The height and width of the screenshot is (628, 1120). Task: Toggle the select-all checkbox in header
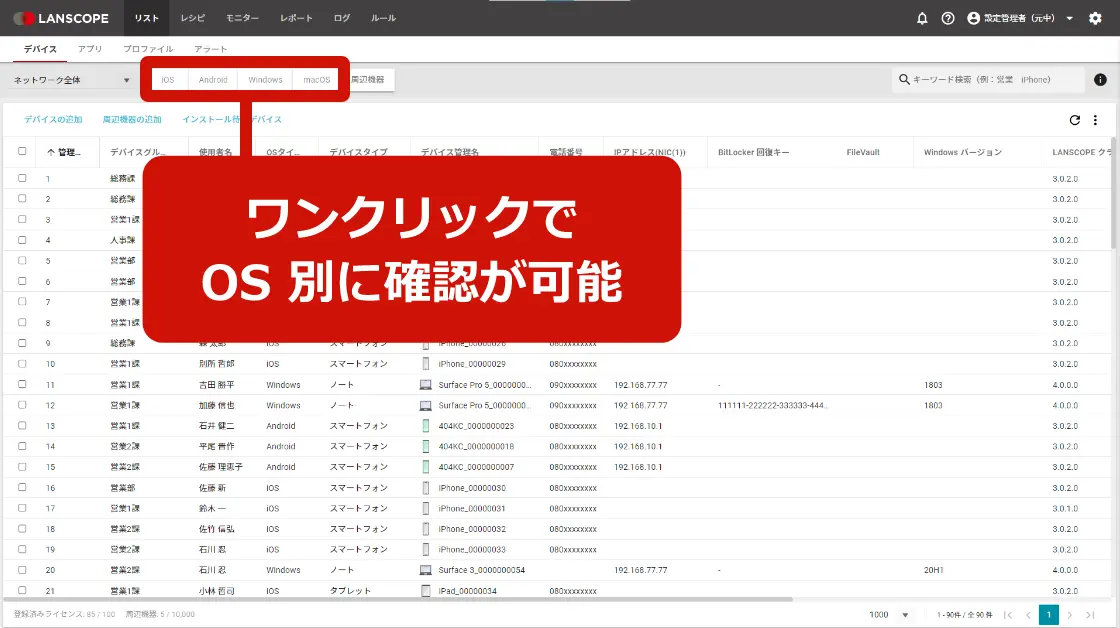[22, 151]
